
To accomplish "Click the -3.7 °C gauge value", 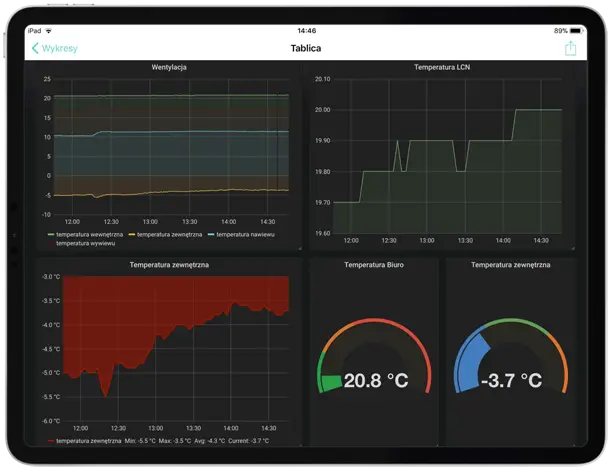I will coord(511,381).
